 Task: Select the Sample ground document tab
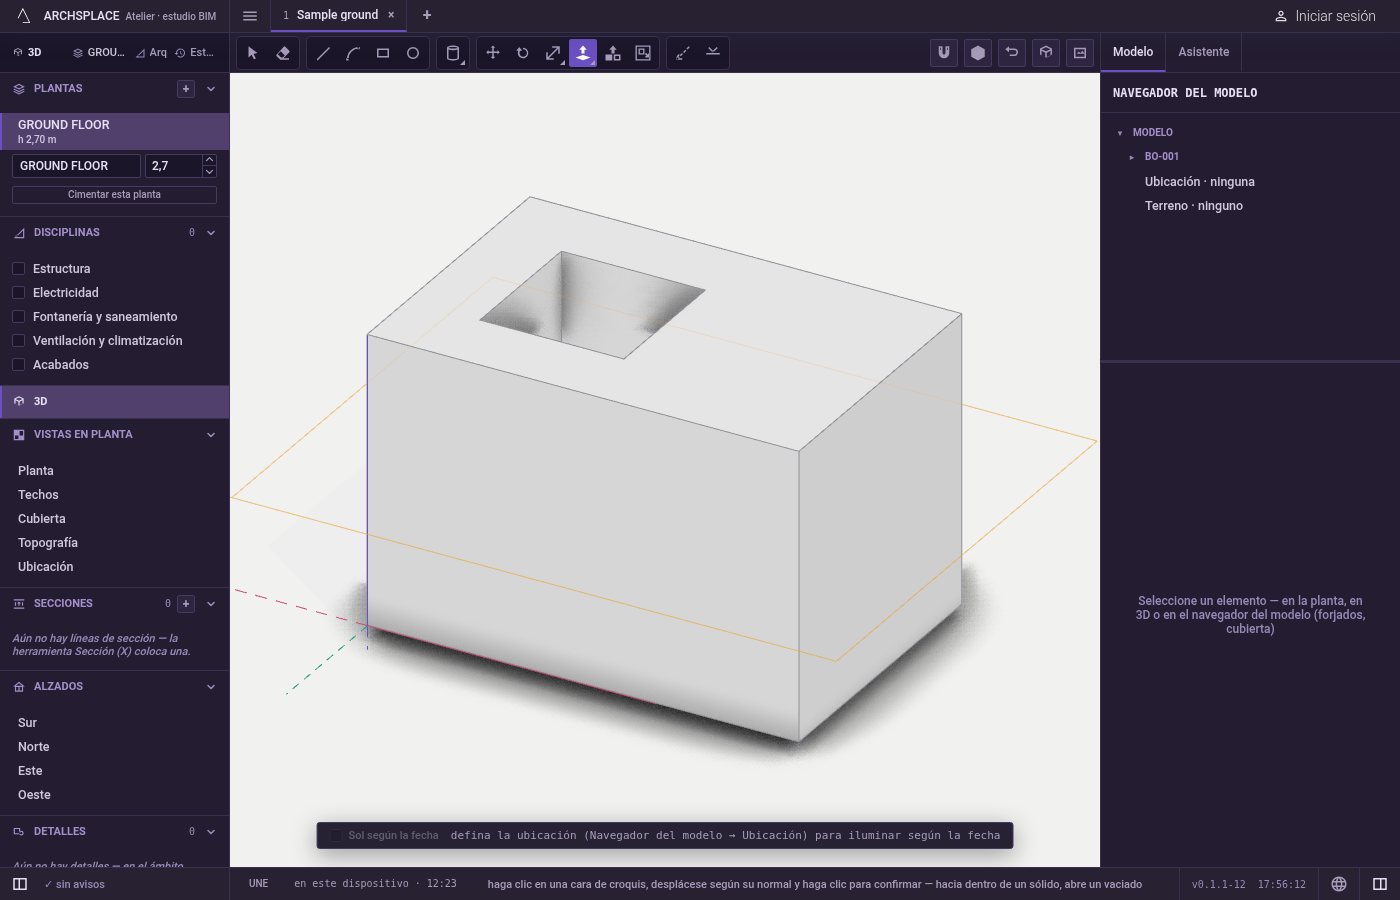pyautogui.click(x=338, y=15)
